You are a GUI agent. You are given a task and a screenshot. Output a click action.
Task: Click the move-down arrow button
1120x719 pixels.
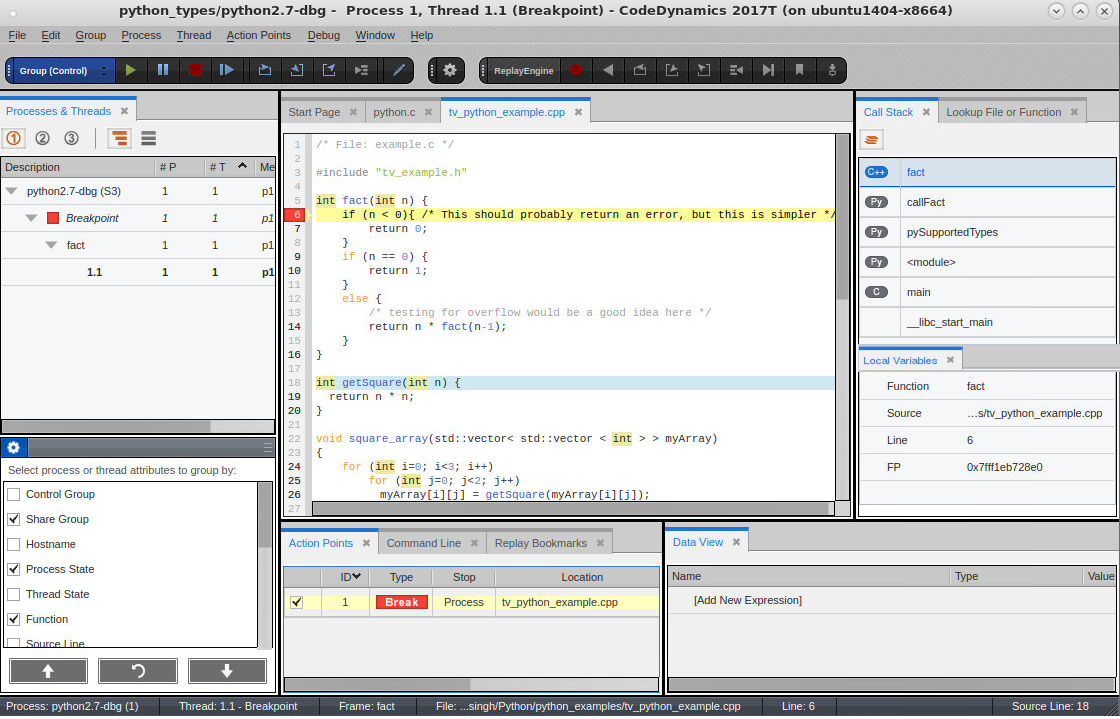(227, 671)
